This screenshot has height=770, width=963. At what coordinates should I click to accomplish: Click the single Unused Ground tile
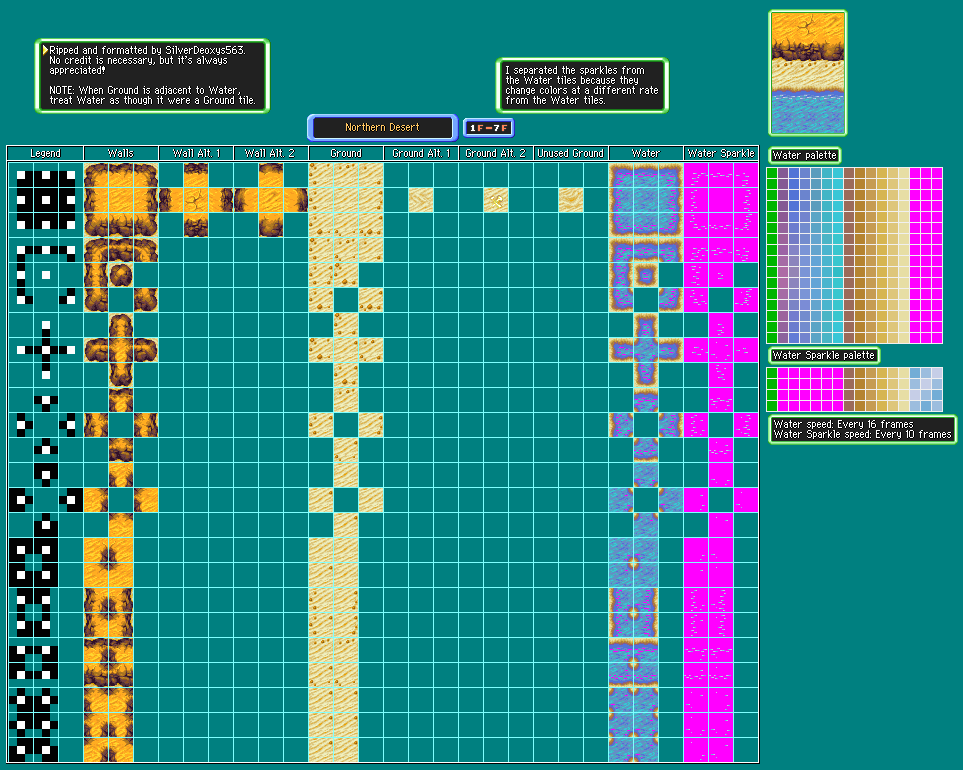571,200
